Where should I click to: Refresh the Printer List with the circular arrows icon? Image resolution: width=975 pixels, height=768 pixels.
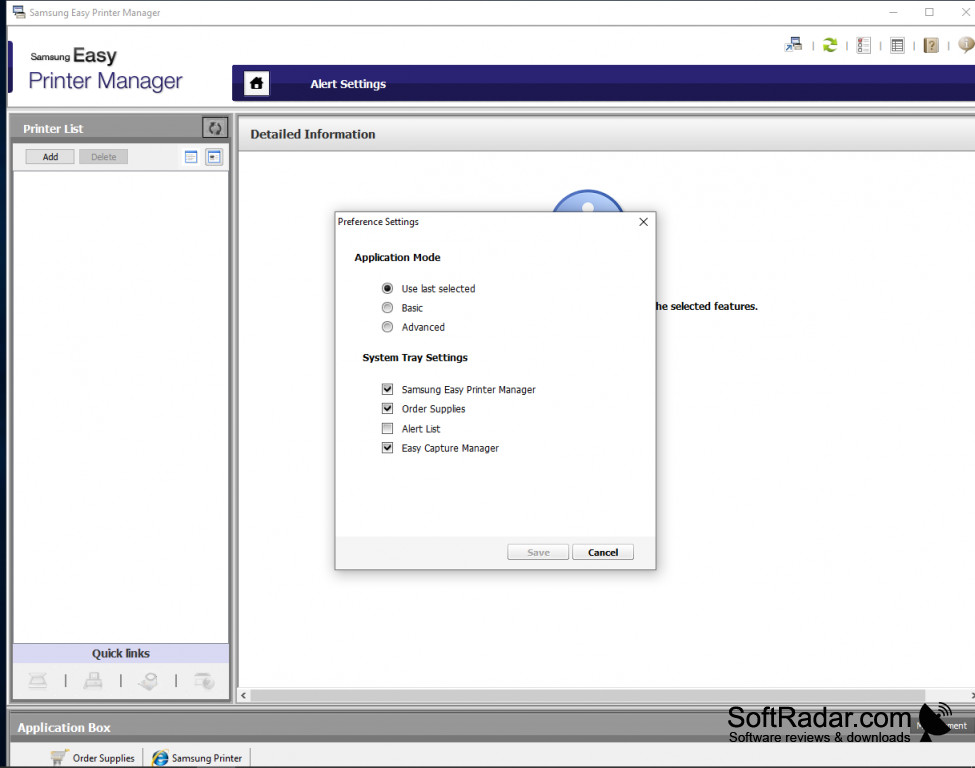(215, 128)
